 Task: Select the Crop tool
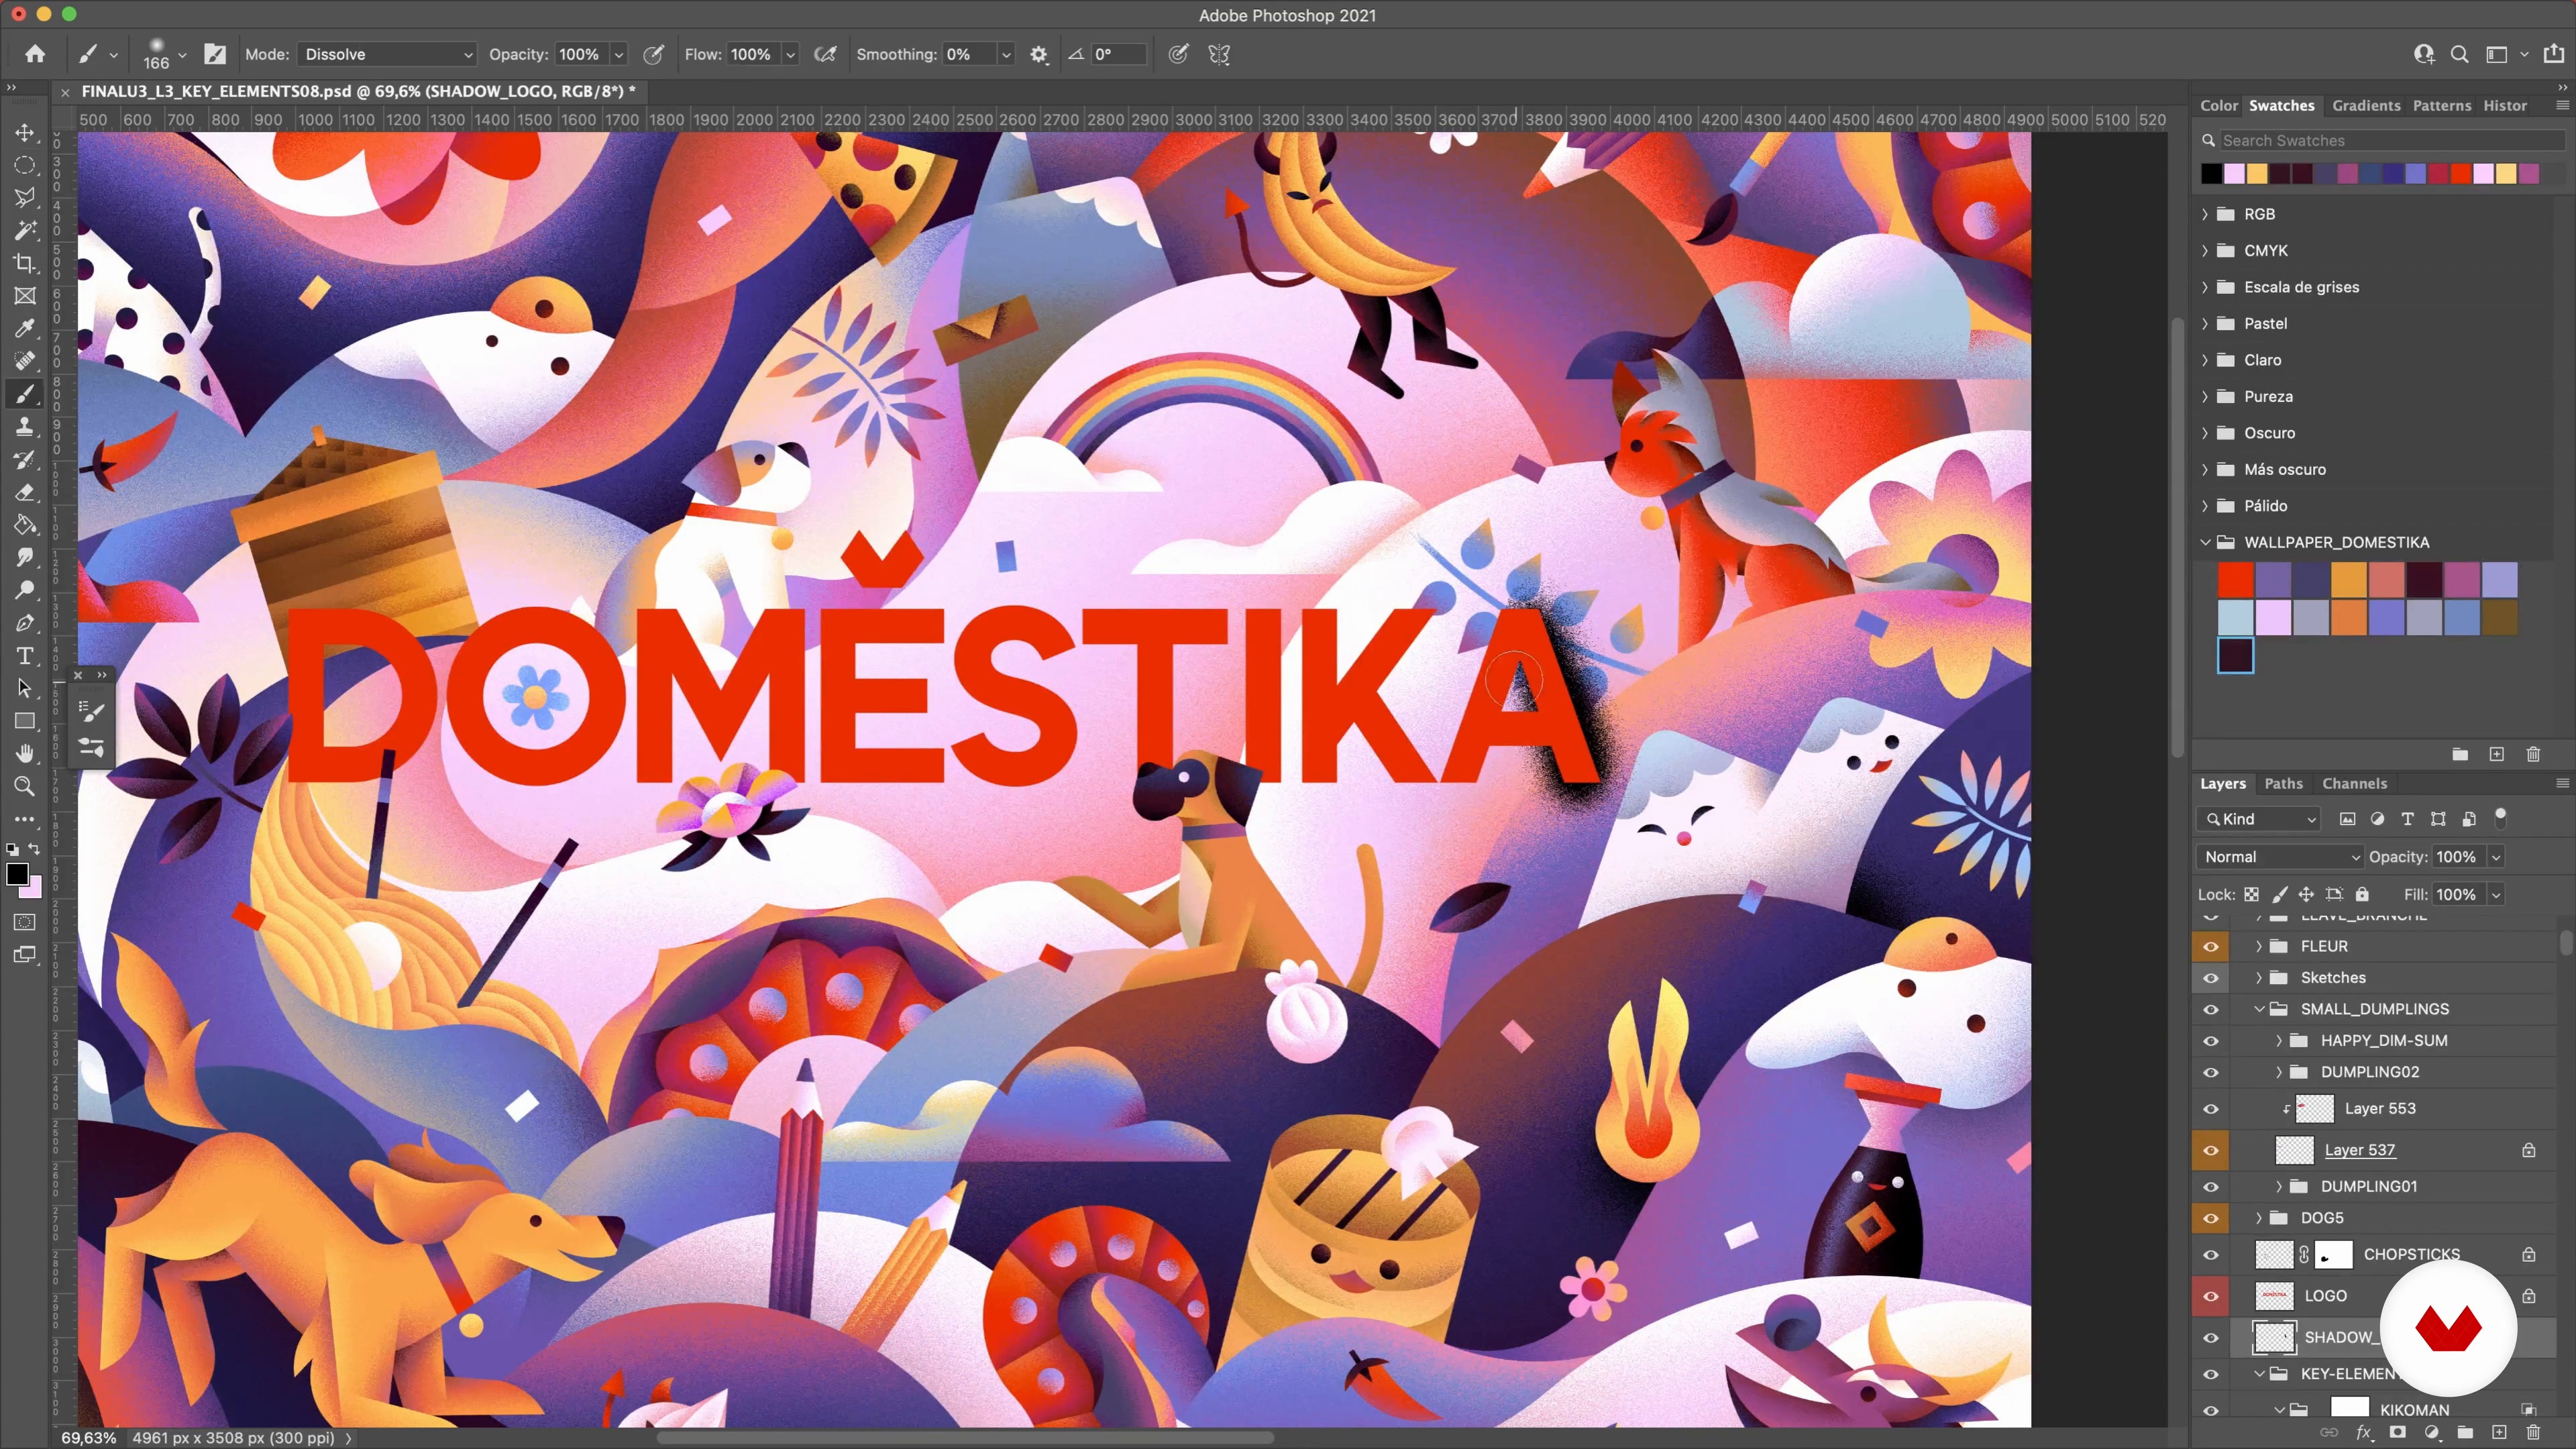tap(25, 263)
